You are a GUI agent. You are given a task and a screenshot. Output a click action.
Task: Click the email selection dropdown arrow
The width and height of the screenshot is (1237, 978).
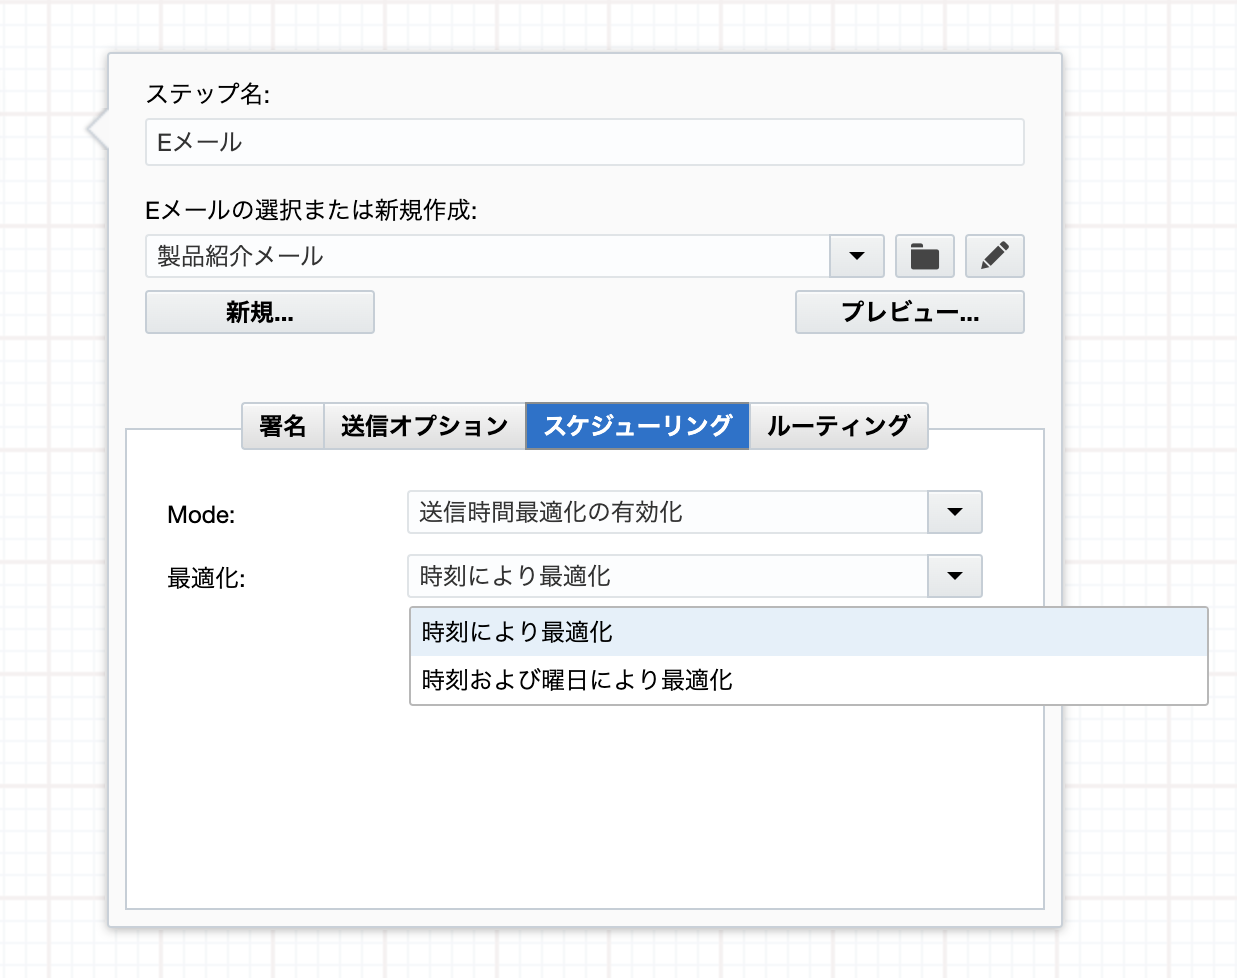[856, 256]
